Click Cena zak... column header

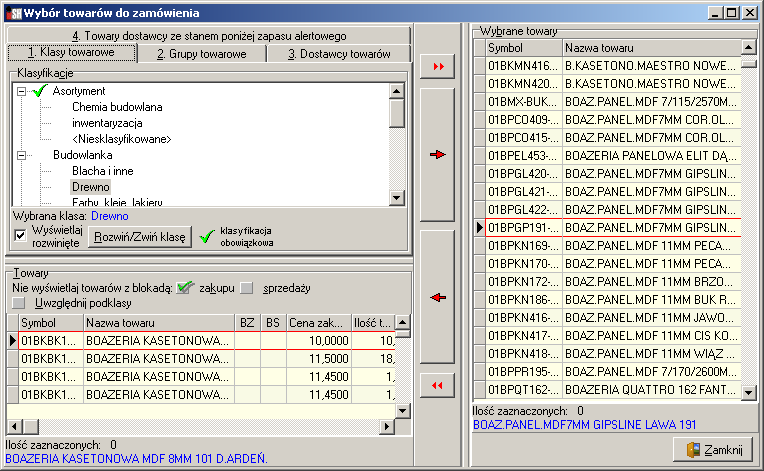319,323
